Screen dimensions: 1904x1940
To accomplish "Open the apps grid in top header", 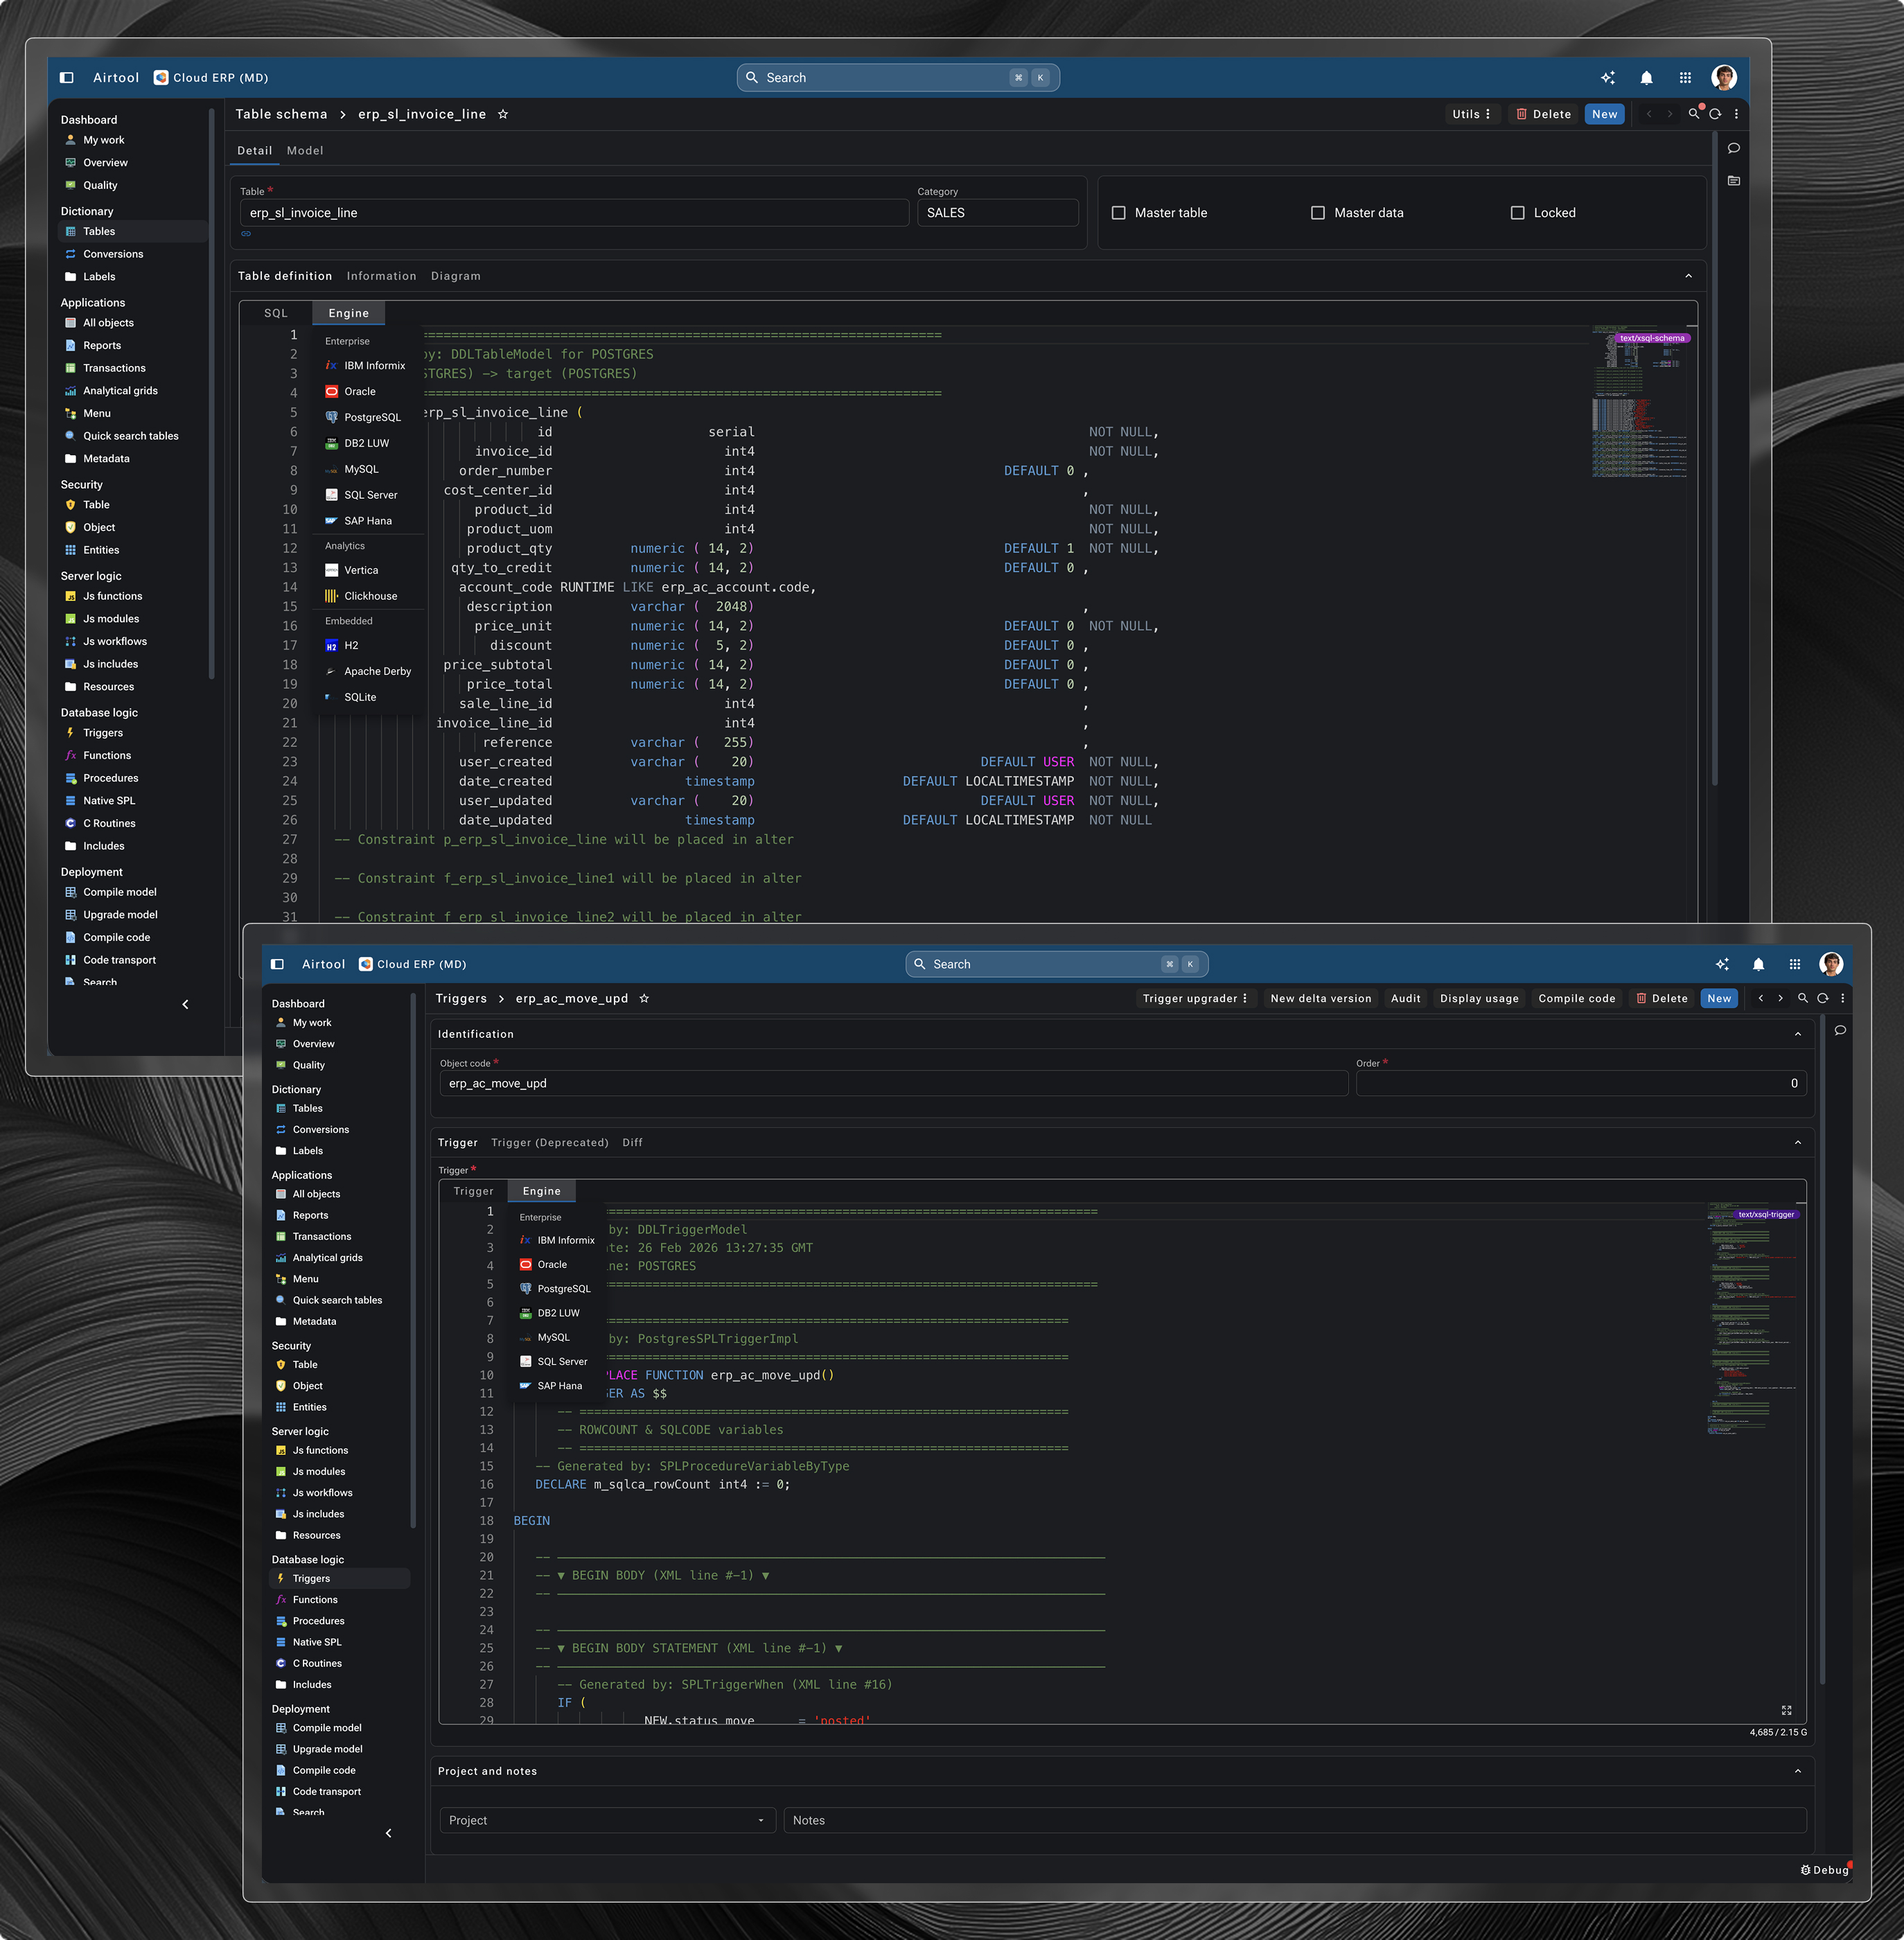I will pos(1685,78).
